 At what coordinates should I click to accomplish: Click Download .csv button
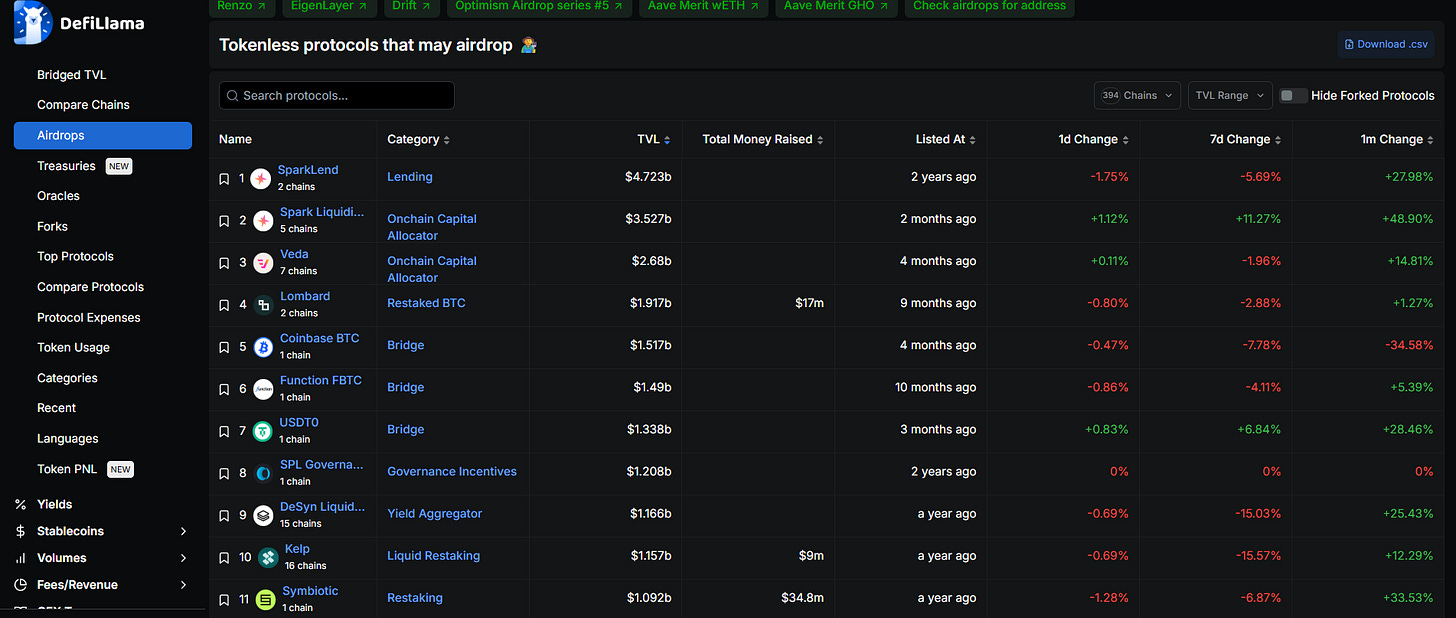tap(1385, 44)
